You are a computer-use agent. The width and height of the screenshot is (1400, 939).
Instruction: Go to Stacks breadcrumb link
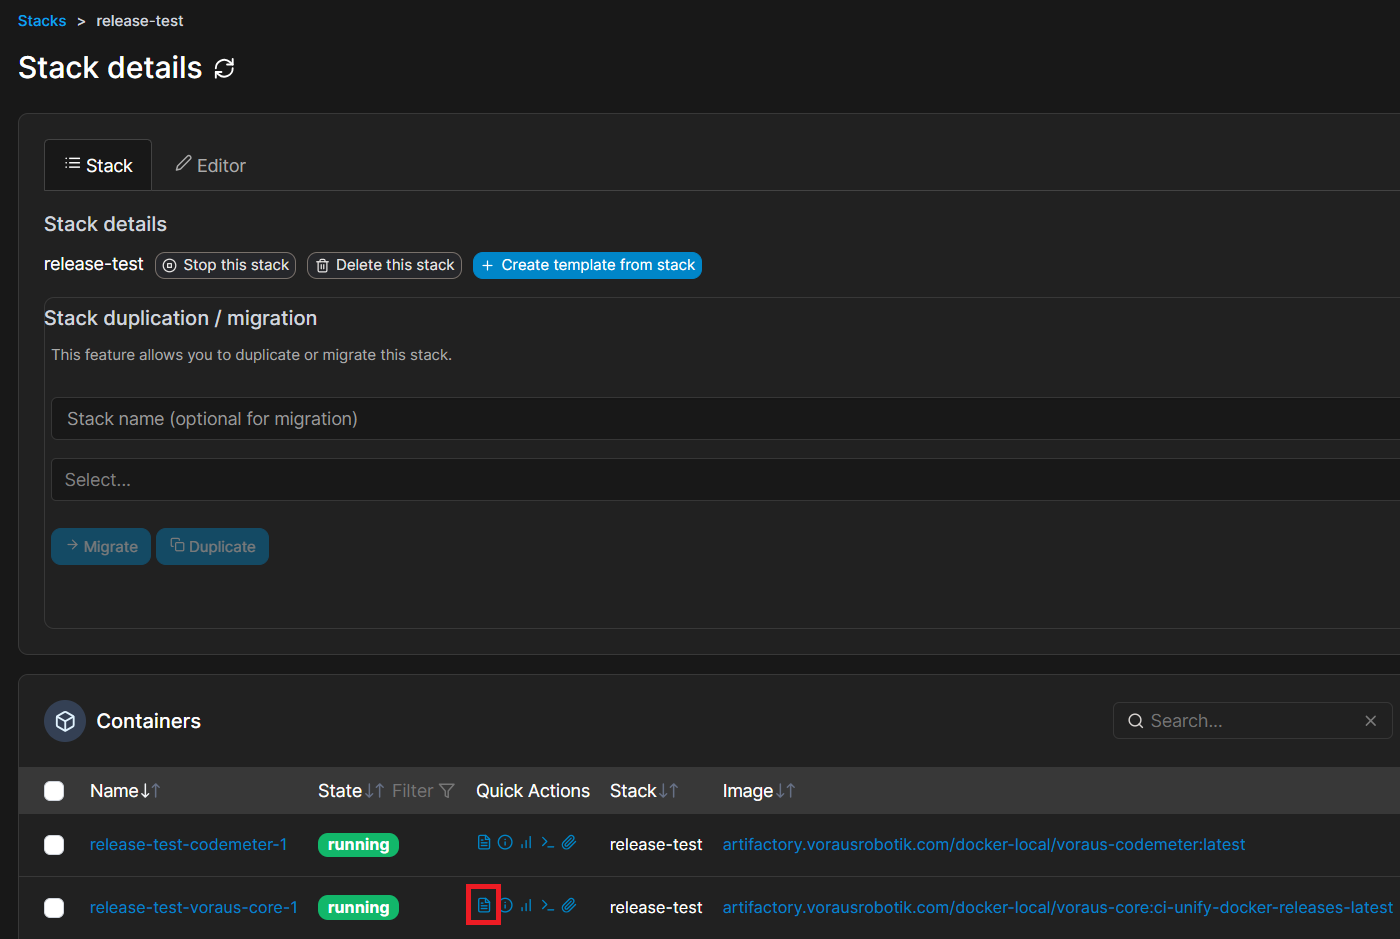tap(42, 21)
